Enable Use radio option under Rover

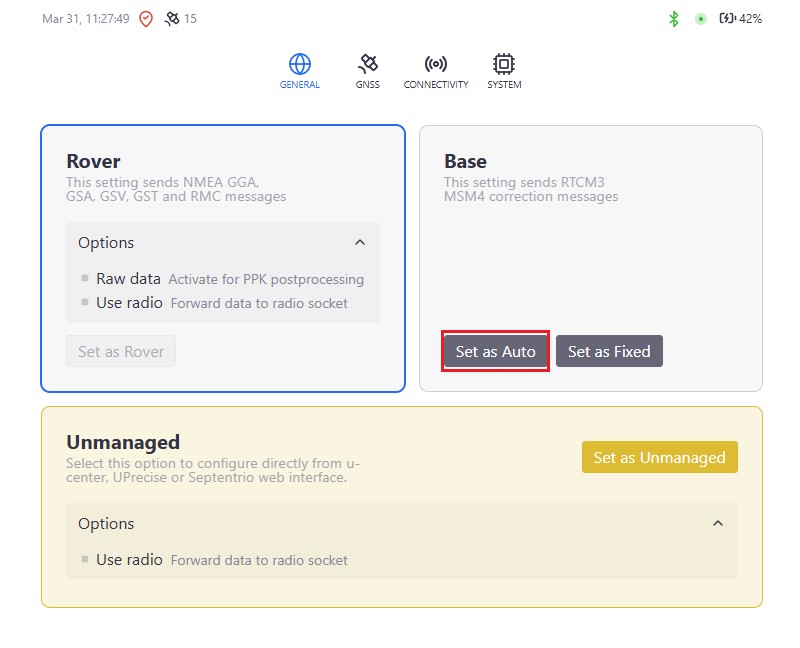point(85,303)
